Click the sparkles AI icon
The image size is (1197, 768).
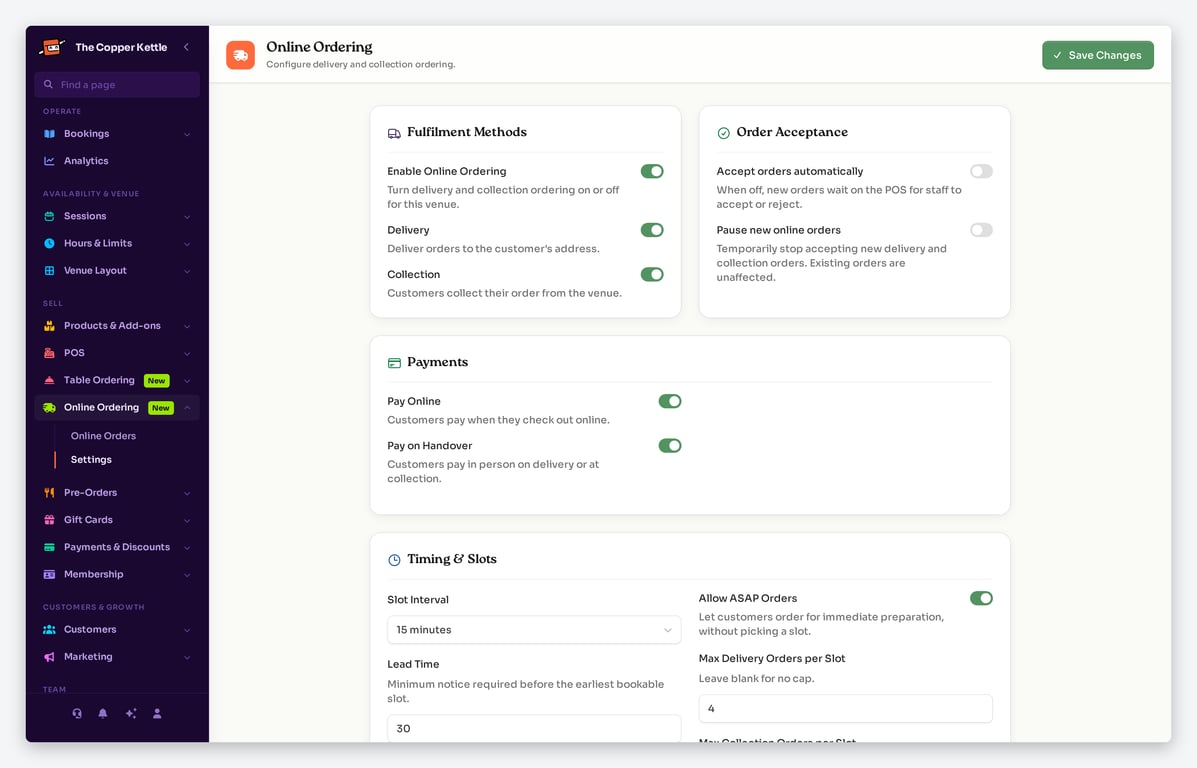tap(131, 714)
